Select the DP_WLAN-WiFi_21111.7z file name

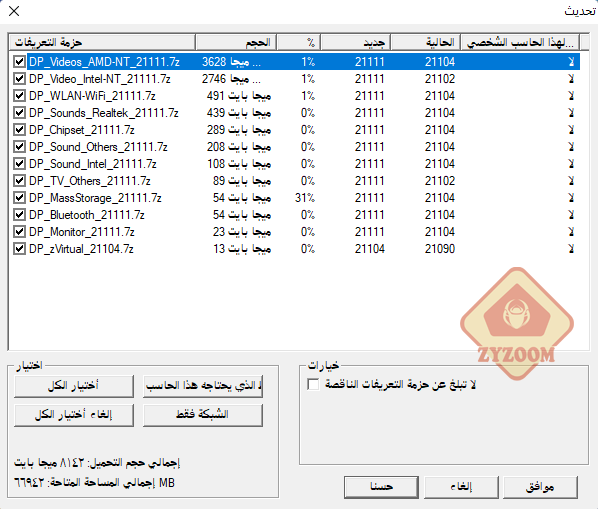(x=92, y=96)
